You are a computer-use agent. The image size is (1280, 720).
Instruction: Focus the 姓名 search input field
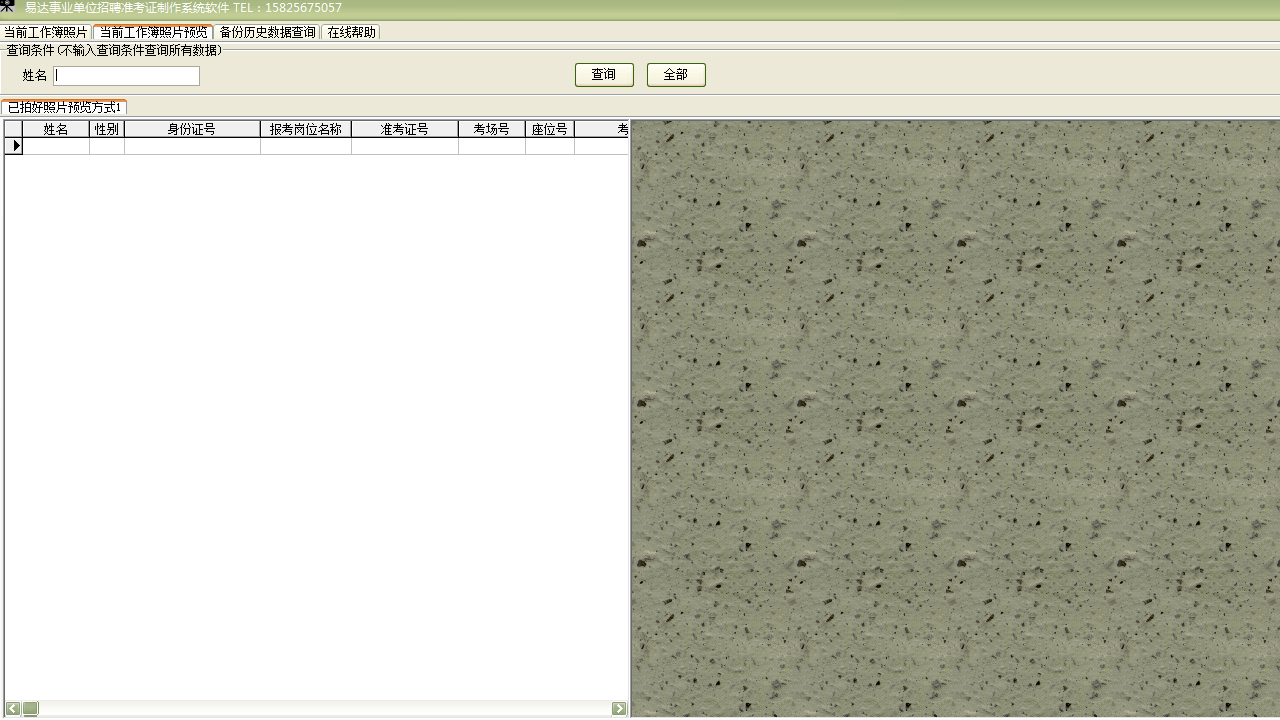point(127,76)
